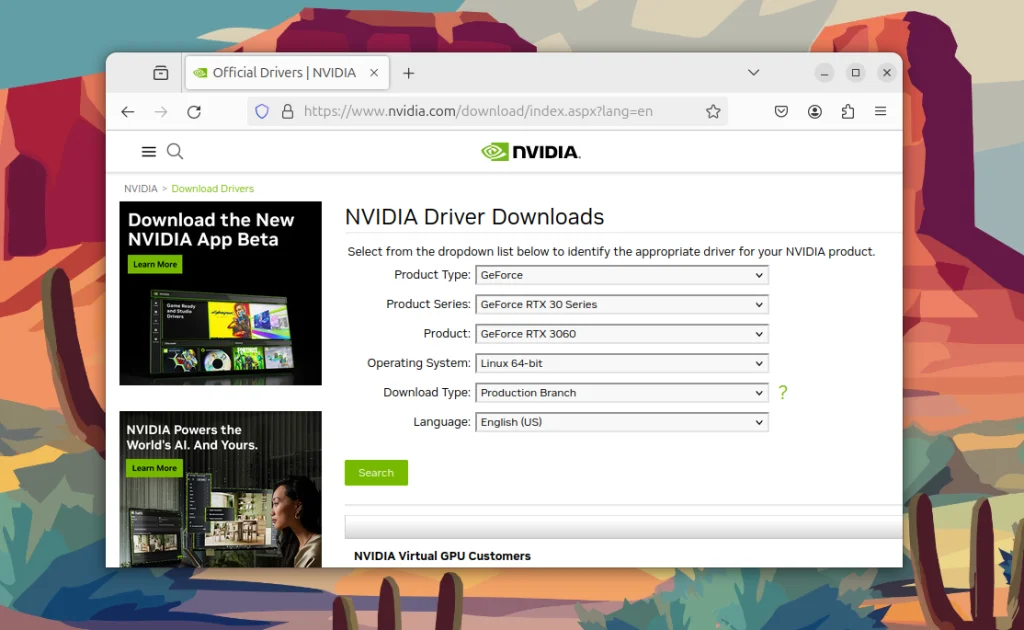The image size is (1024, 630).
Task: Open the Firefox extensions puzzle icon
Action: 848,112
